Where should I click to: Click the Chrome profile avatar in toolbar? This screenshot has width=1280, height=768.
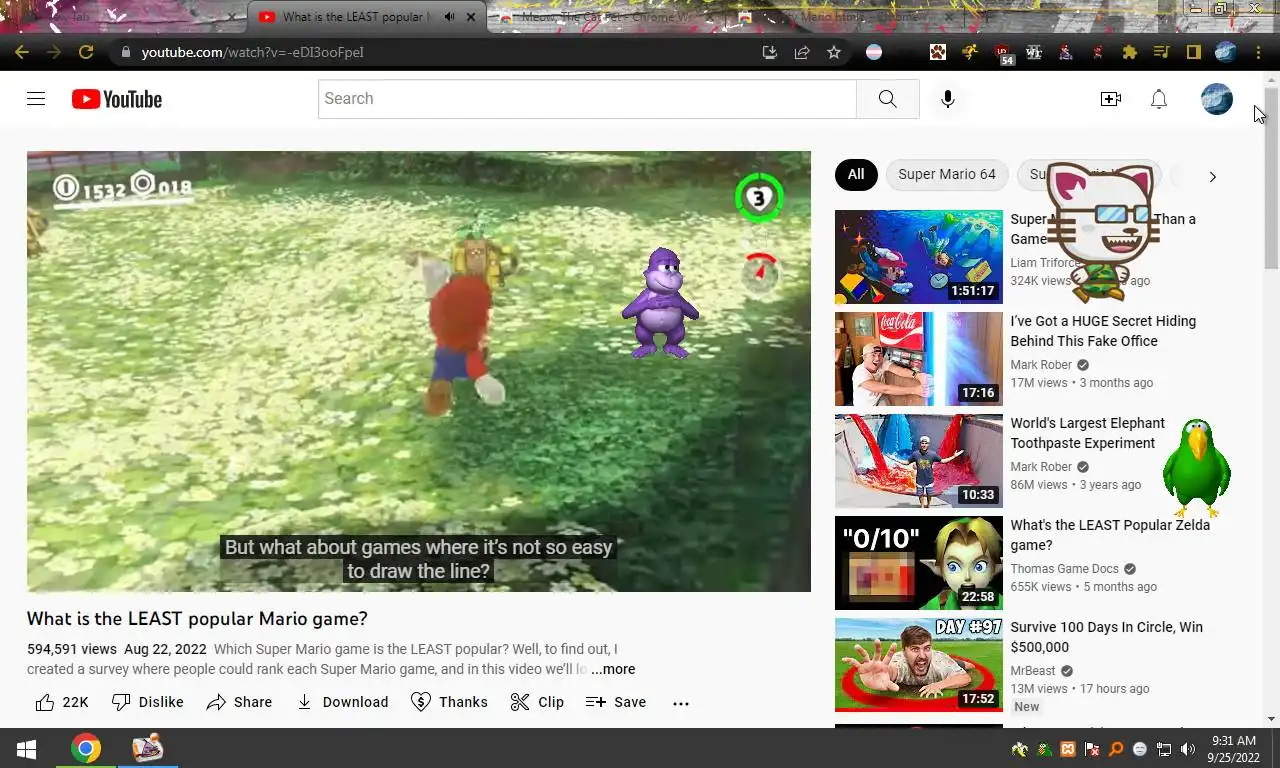coord(1226,52)
